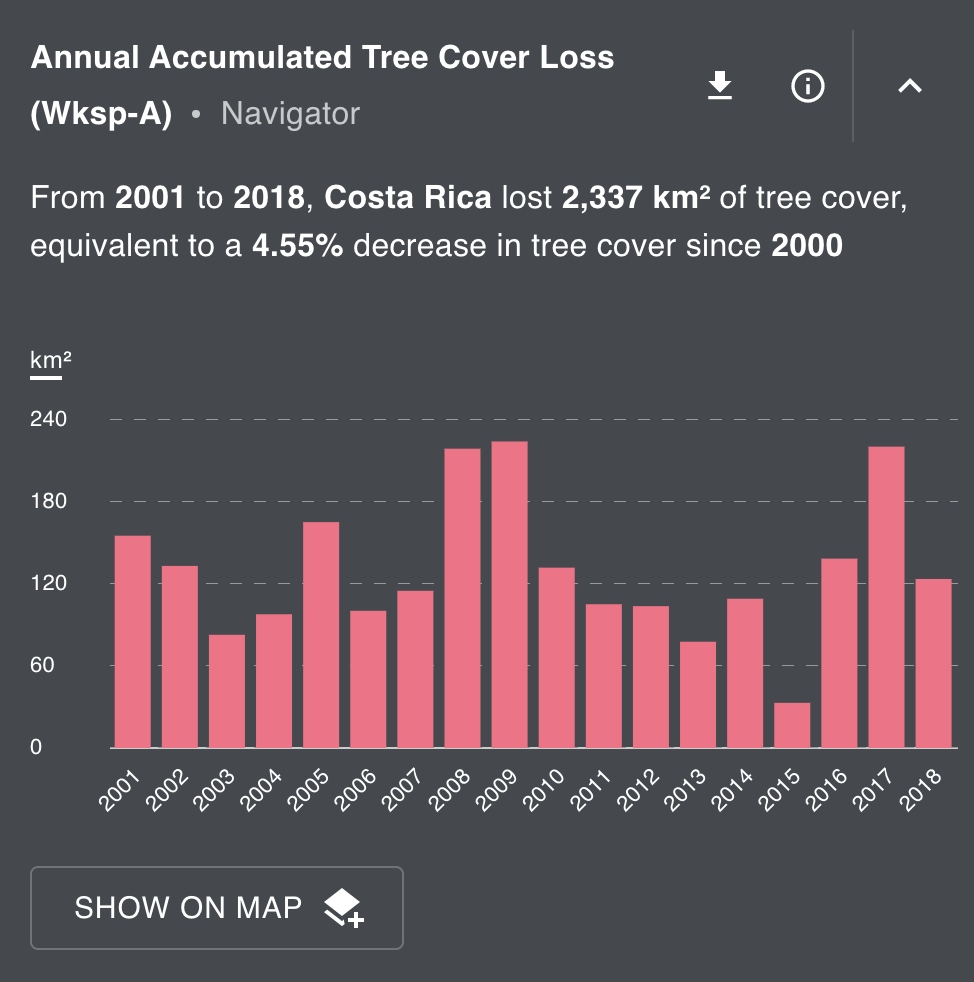The height and width of the screenshot is (982, 974).
Task: Click the 2010 x-axis year label
Action: pyautogui.click(x=547, y=788)
